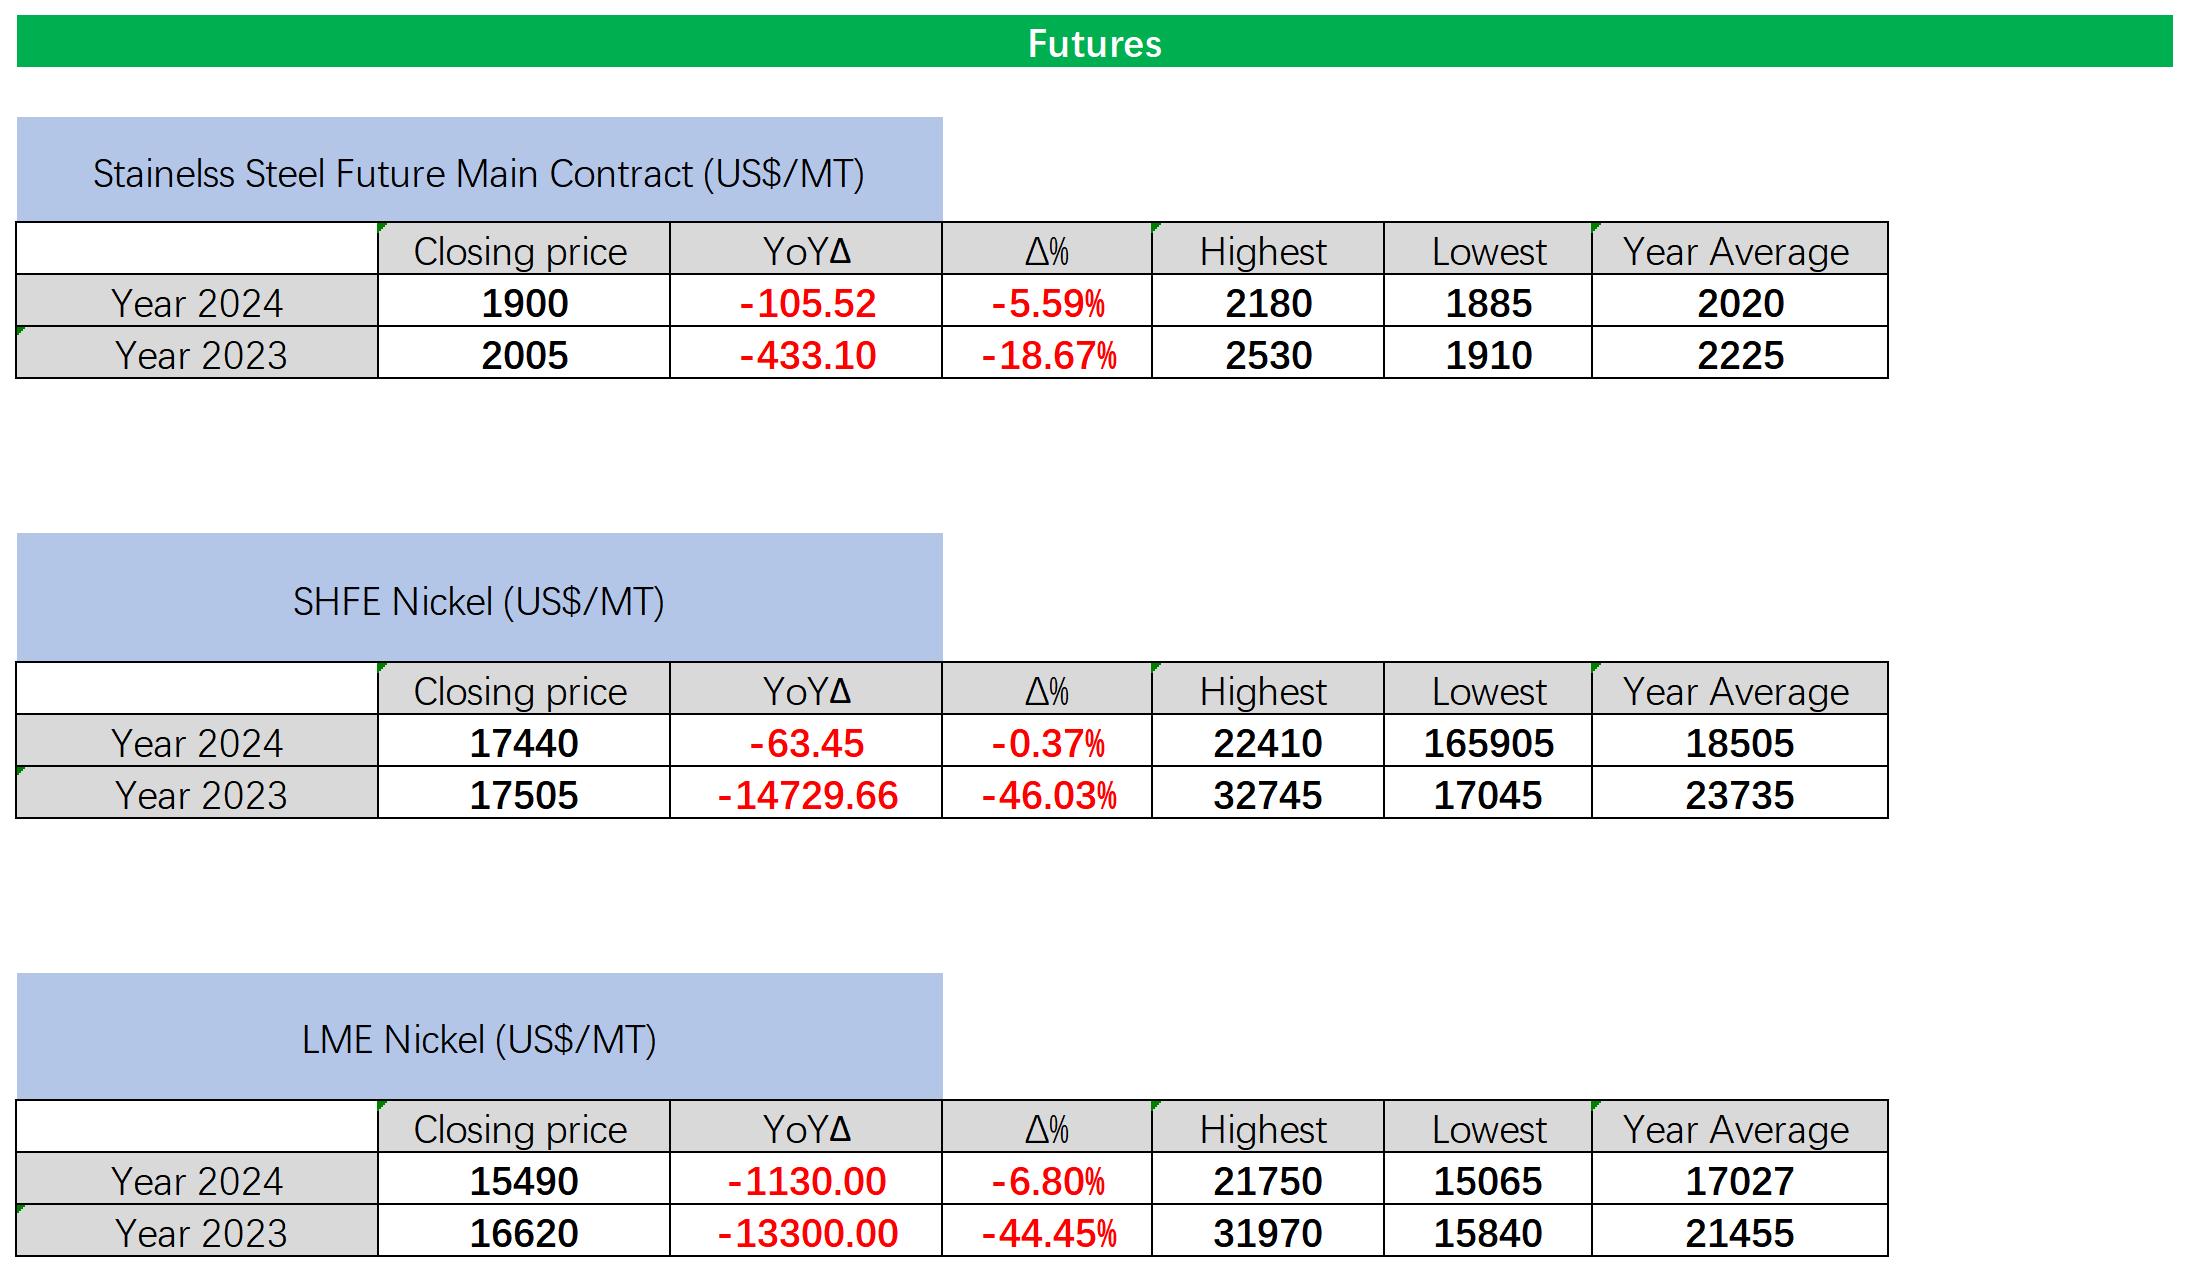The height and width of the screenshot is (1272, 2188).
Task: Select stainless steel 2024 closing price 1900
Action: point(524,303)
